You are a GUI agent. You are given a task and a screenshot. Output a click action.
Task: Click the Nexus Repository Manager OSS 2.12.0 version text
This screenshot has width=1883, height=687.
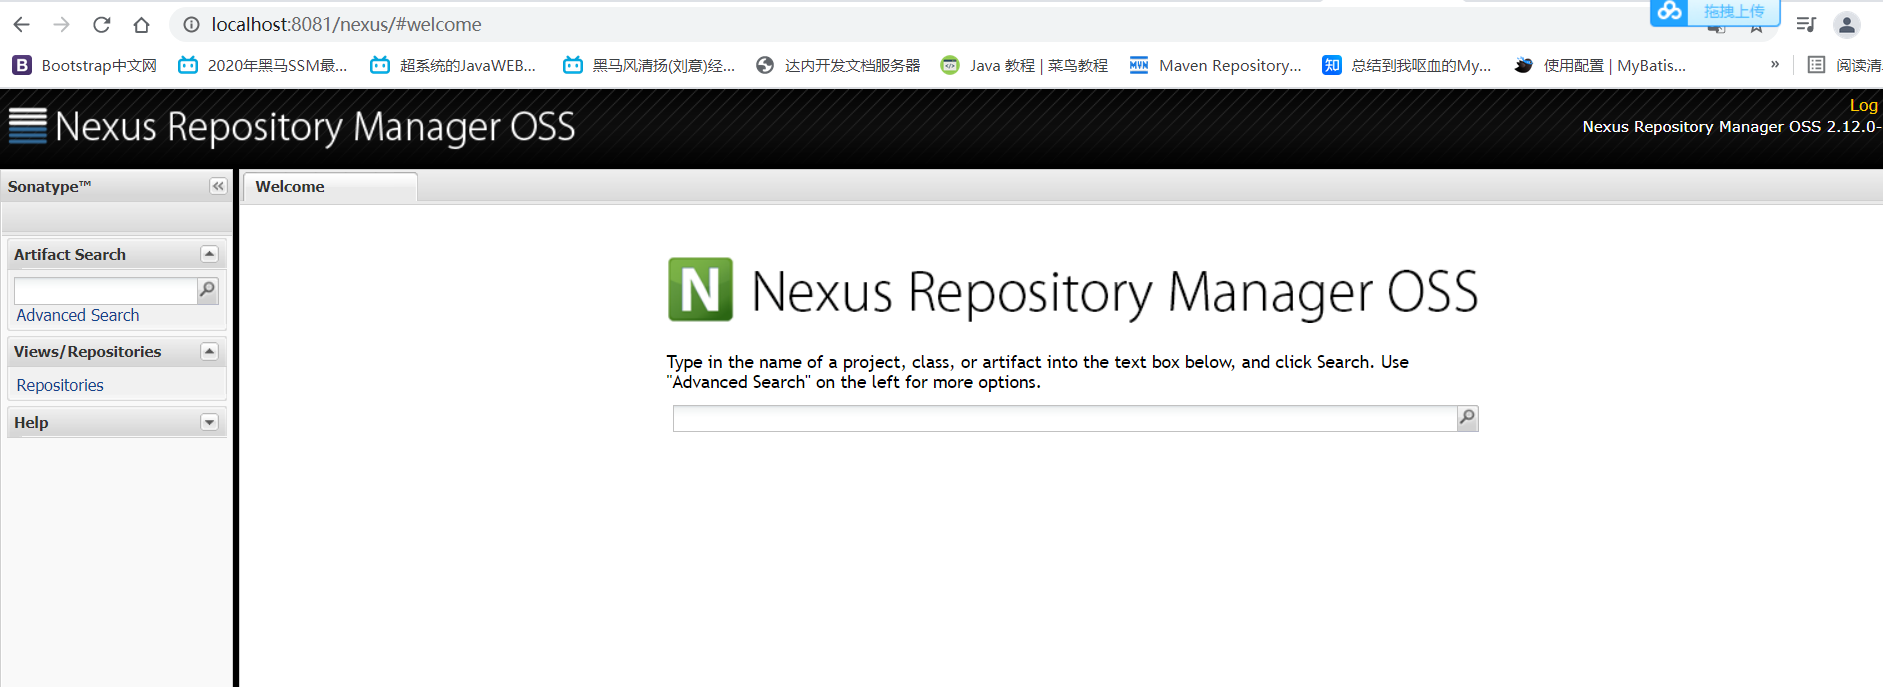pyautogui.click(x=1732, y=127)
